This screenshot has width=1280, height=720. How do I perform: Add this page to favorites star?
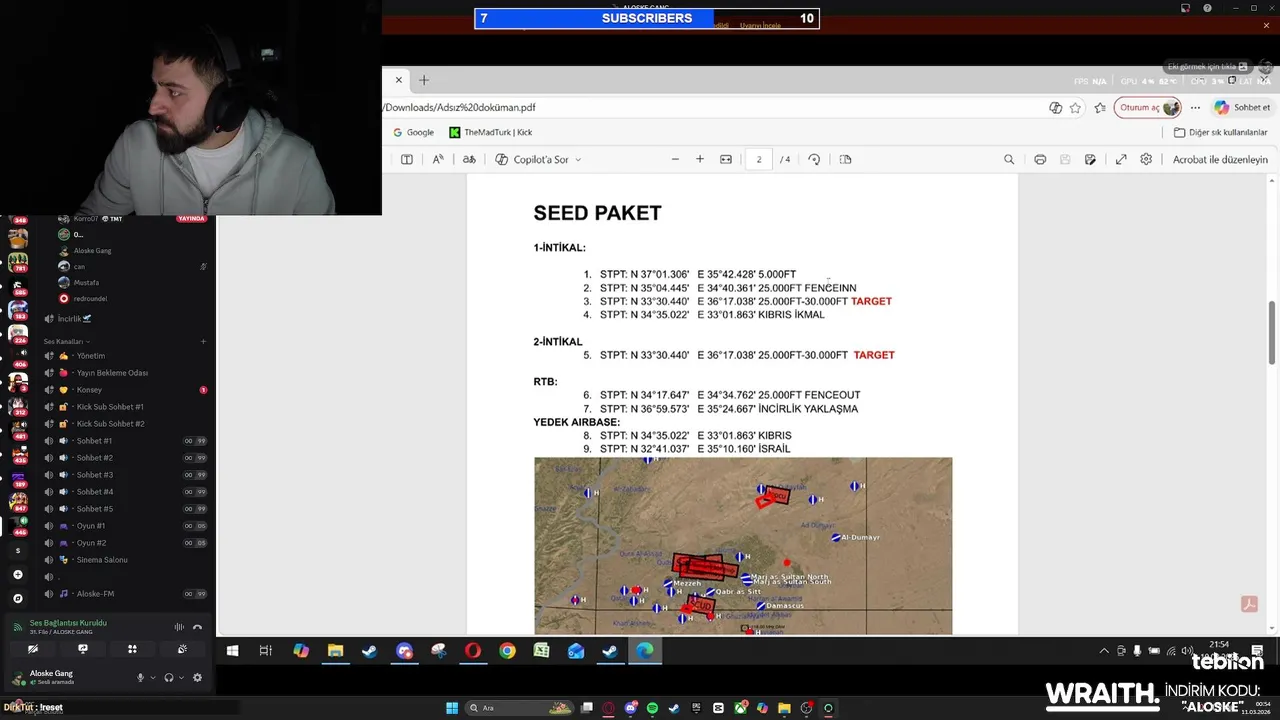[1075, 108]
